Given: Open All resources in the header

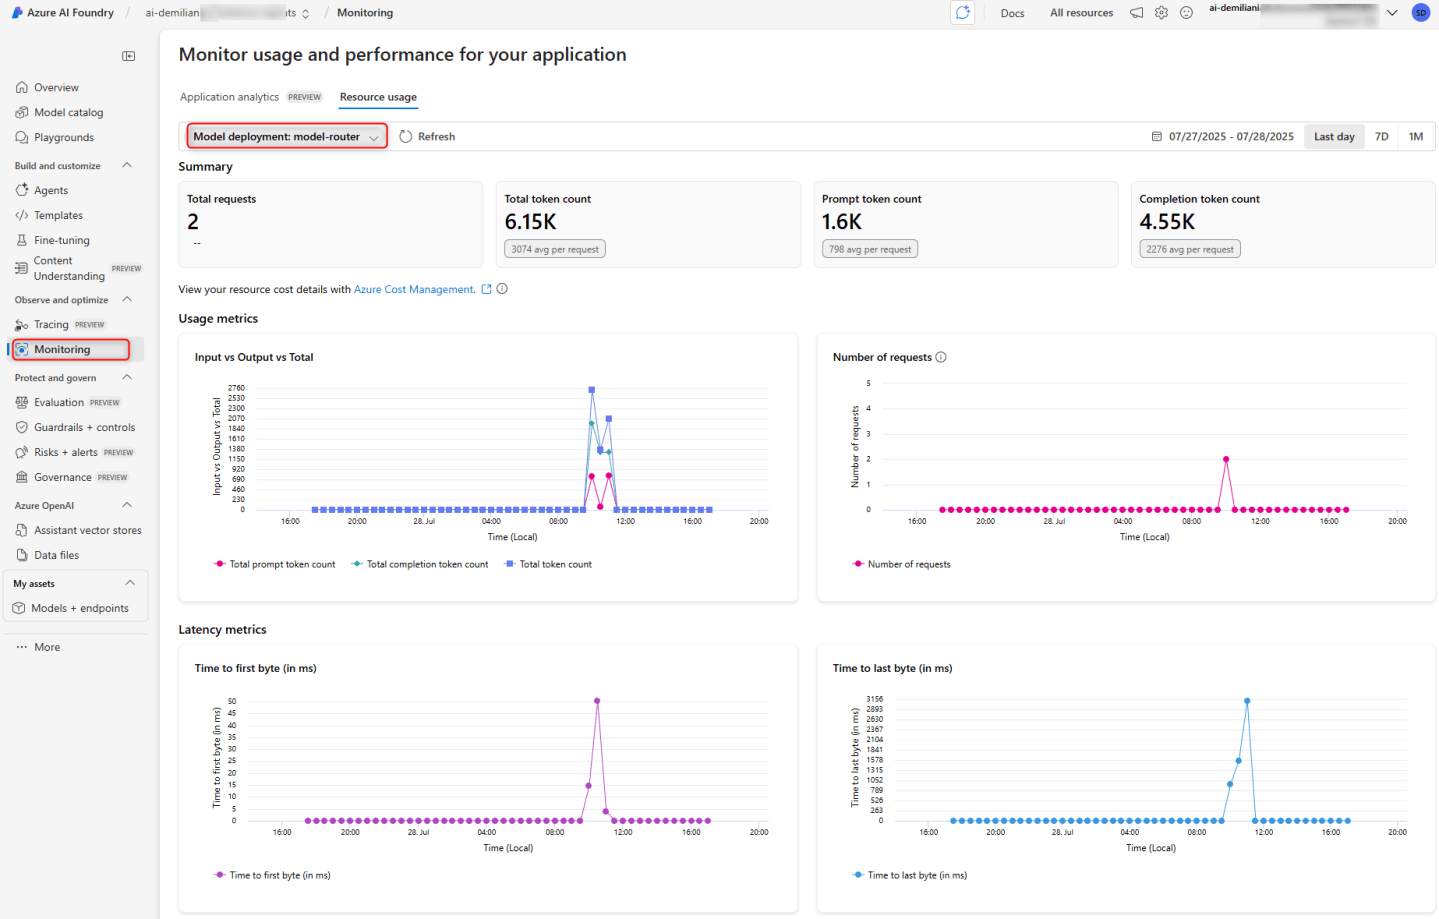Looking at the screenshot, I should 1081,13.
